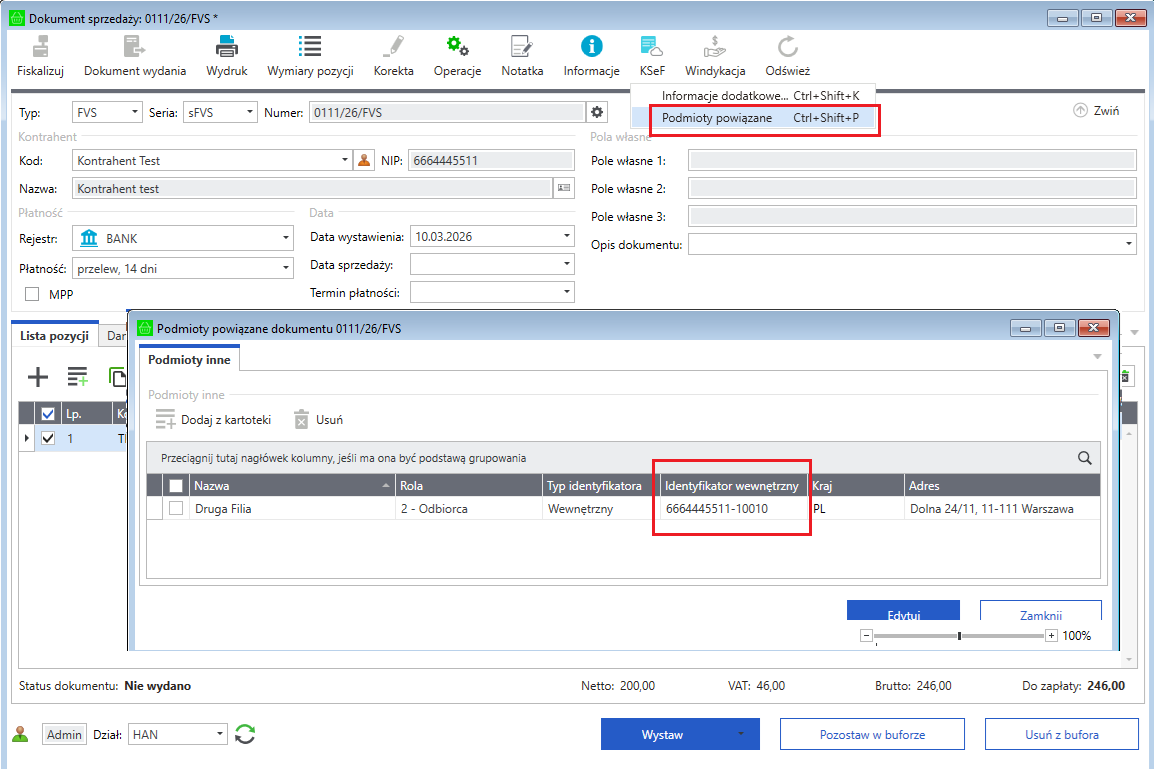
Task: Open the Wydruk printer icon
Action: coord(227,46)
